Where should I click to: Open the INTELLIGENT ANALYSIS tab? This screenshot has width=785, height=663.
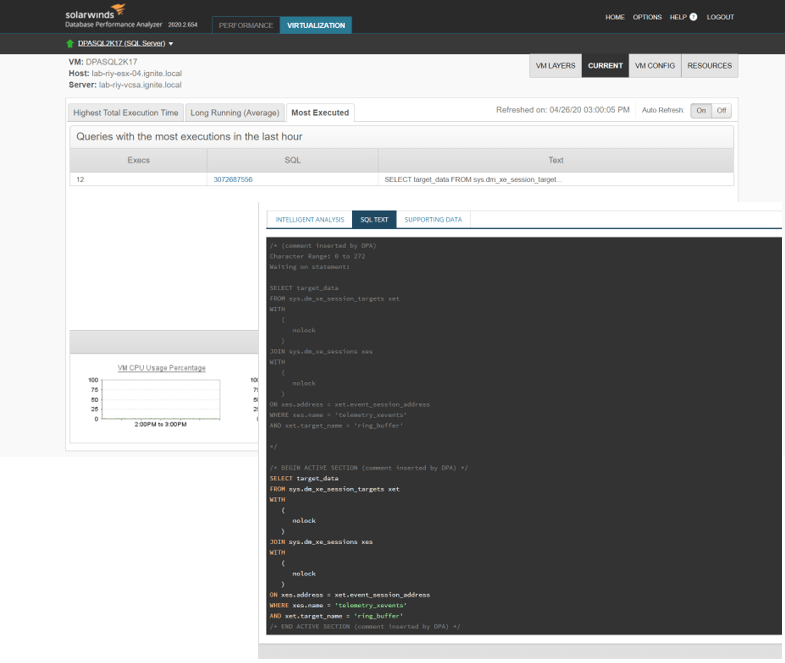click(x=310, y=219)
